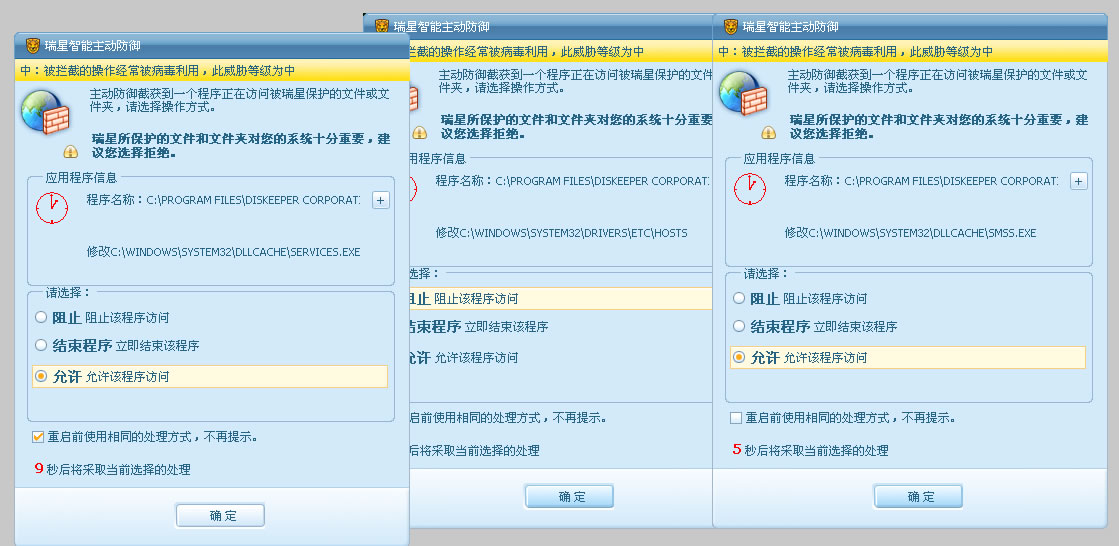Click the path text ending DRIVERS\ETC\HOSTS
This screenshot has height=546, width=1119.
click(562, 233)
